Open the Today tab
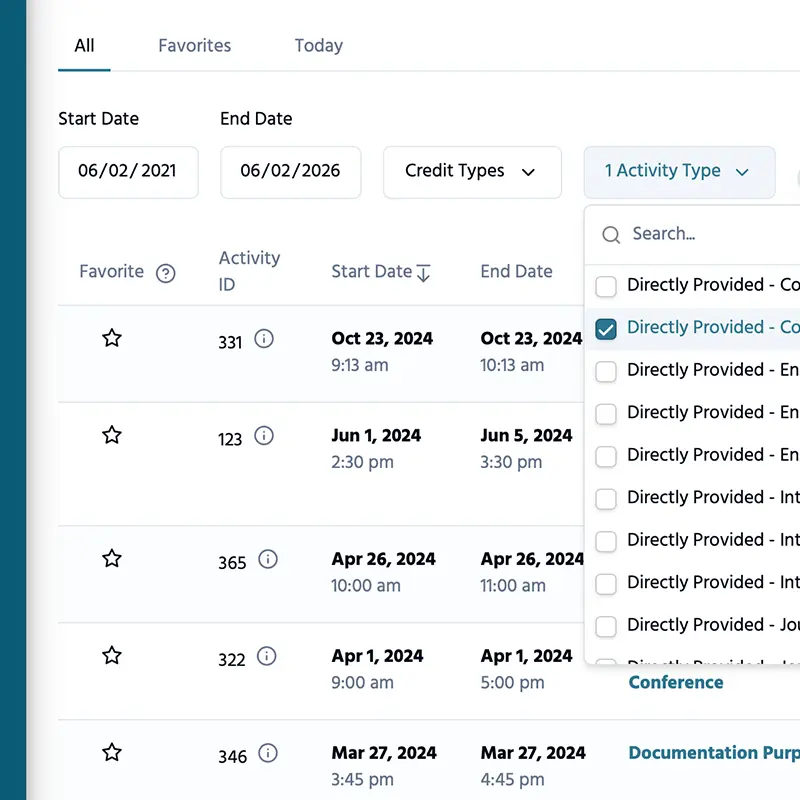 318,46
